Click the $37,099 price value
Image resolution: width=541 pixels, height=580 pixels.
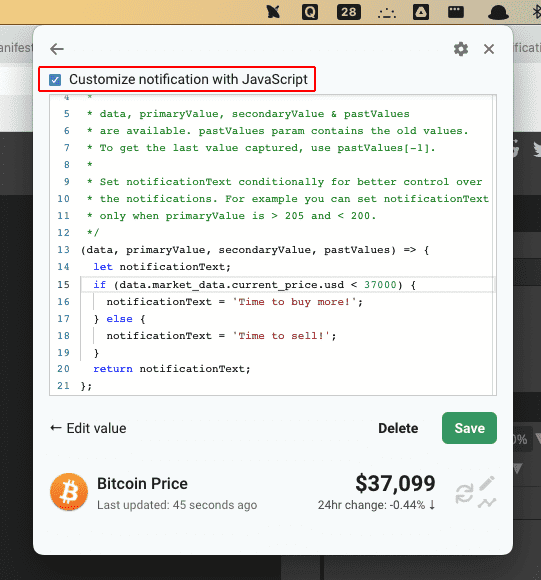(395, 483)
